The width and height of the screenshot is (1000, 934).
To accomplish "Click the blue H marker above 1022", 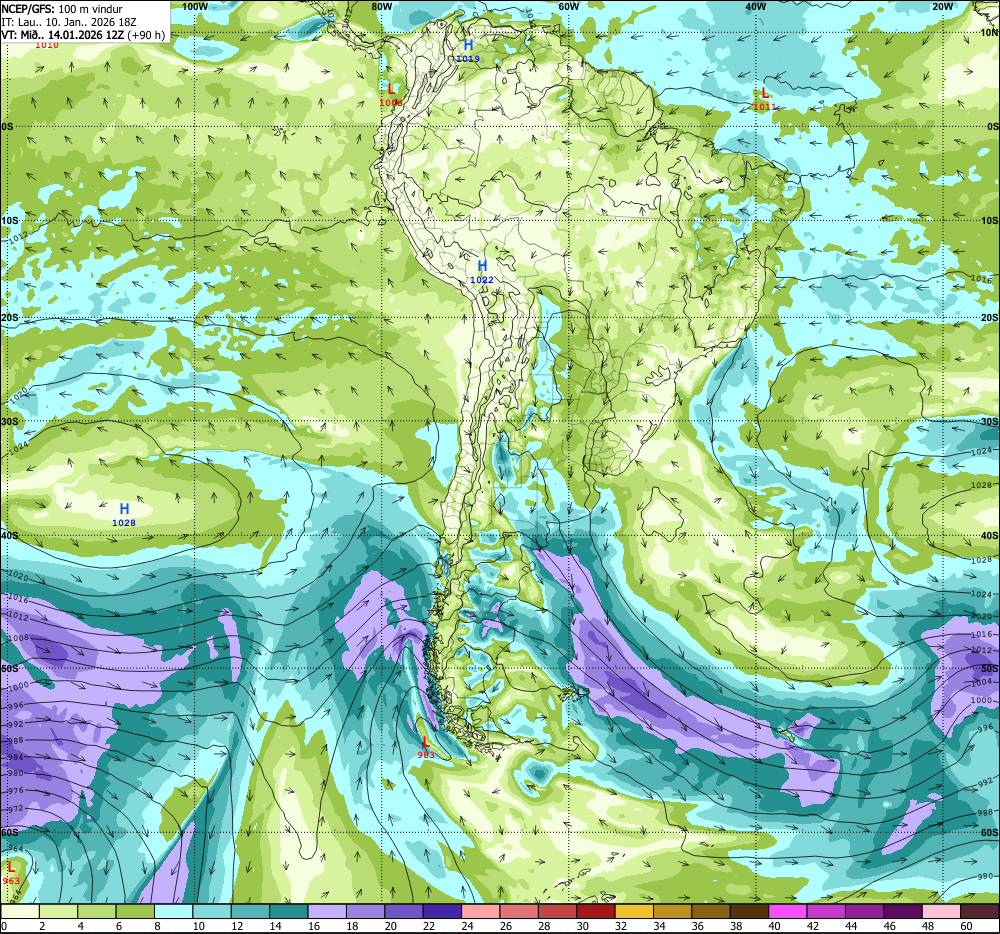I will (482, 266).
